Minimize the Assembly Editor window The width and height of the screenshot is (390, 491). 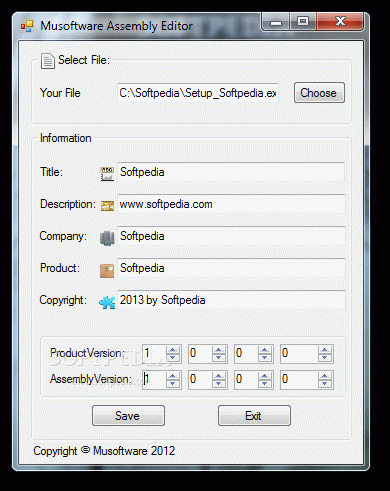coord(276,22)
